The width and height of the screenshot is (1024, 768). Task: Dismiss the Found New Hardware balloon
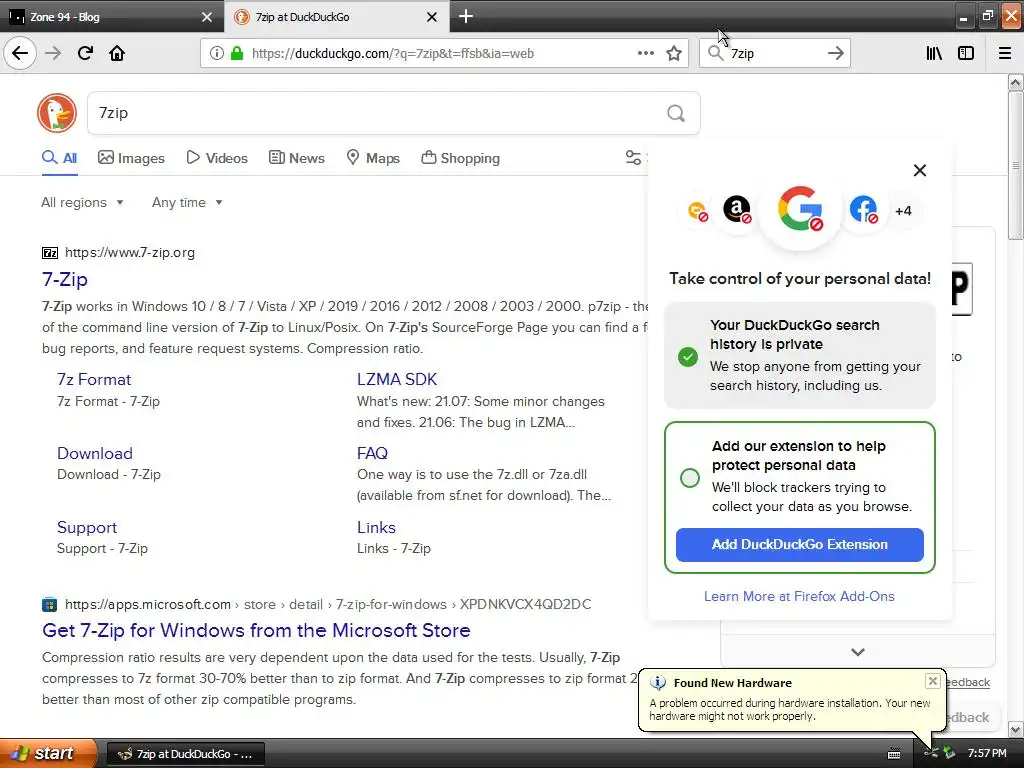pos(933,681)
